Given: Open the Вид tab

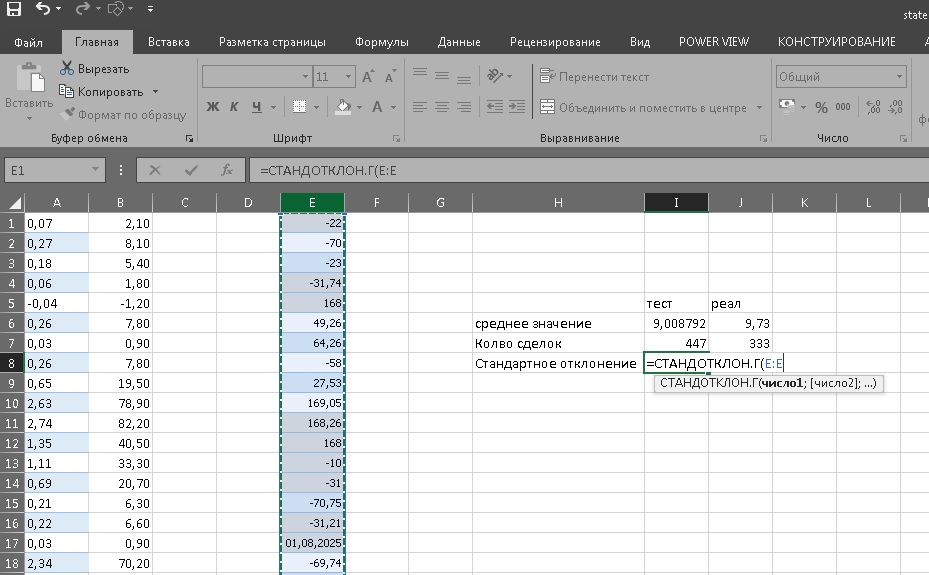Looking at the screenshot, I should [640, 42].
